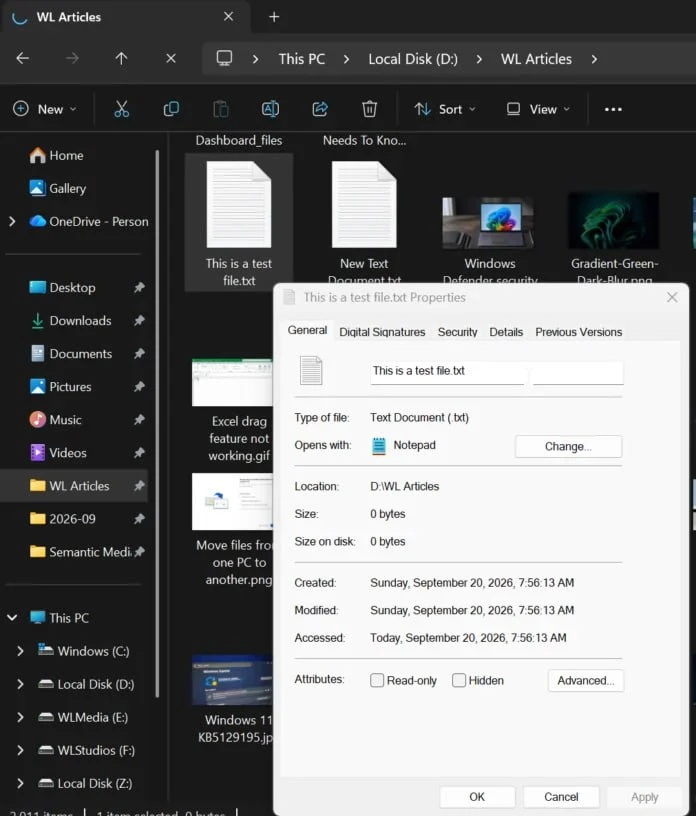Screen dimensions: 696x816
Task: Expand the WLStudios (F:) drive
Action: click(20, 750)
